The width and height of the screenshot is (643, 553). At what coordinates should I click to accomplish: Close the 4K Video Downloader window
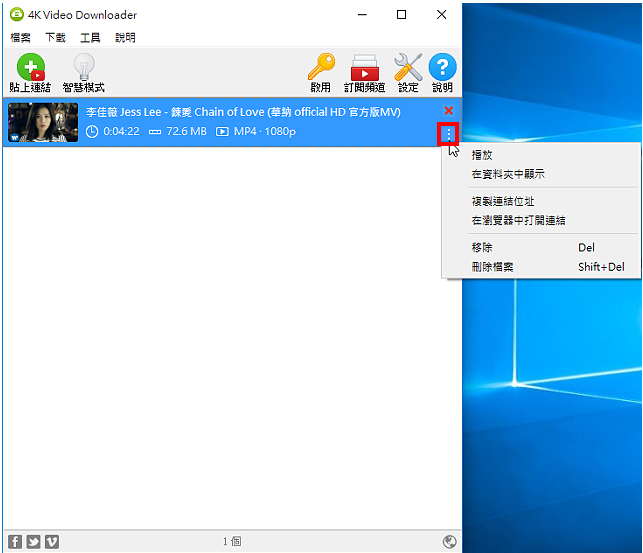tap(442, 15)
